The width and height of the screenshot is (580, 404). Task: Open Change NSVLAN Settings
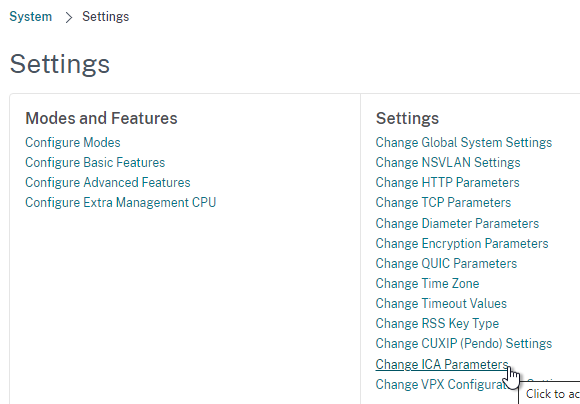click(x=448, y=162)
